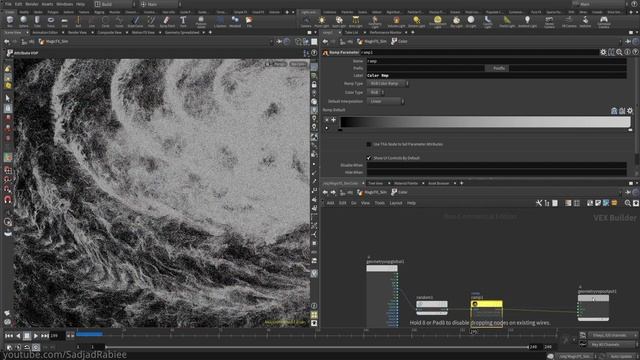
Task: Open the Default Interpolation dropdown
Action: [x=385, y=101]
